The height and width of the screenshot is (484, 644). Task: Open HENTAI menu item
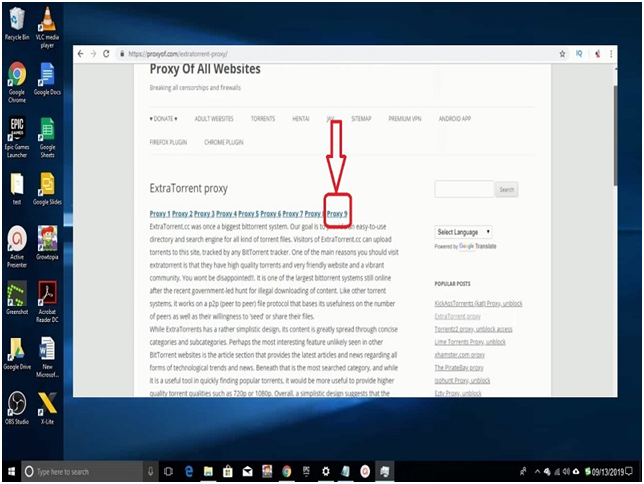tap(301, 119)
